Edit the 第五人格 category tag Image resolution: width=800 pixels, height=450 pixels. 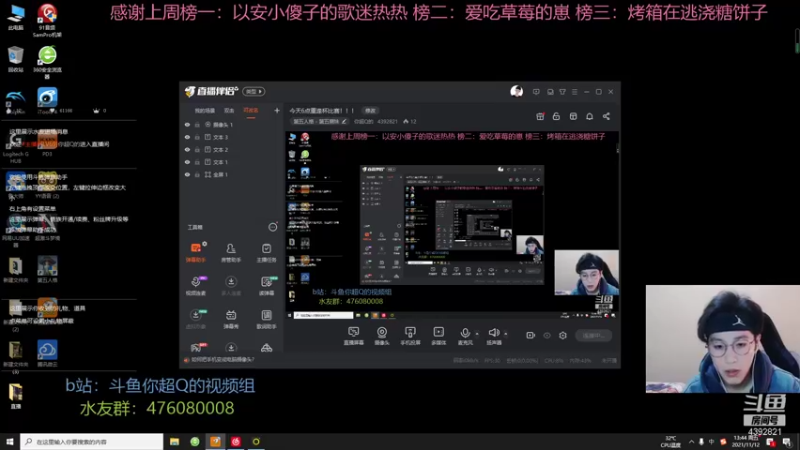click(319, 121)
